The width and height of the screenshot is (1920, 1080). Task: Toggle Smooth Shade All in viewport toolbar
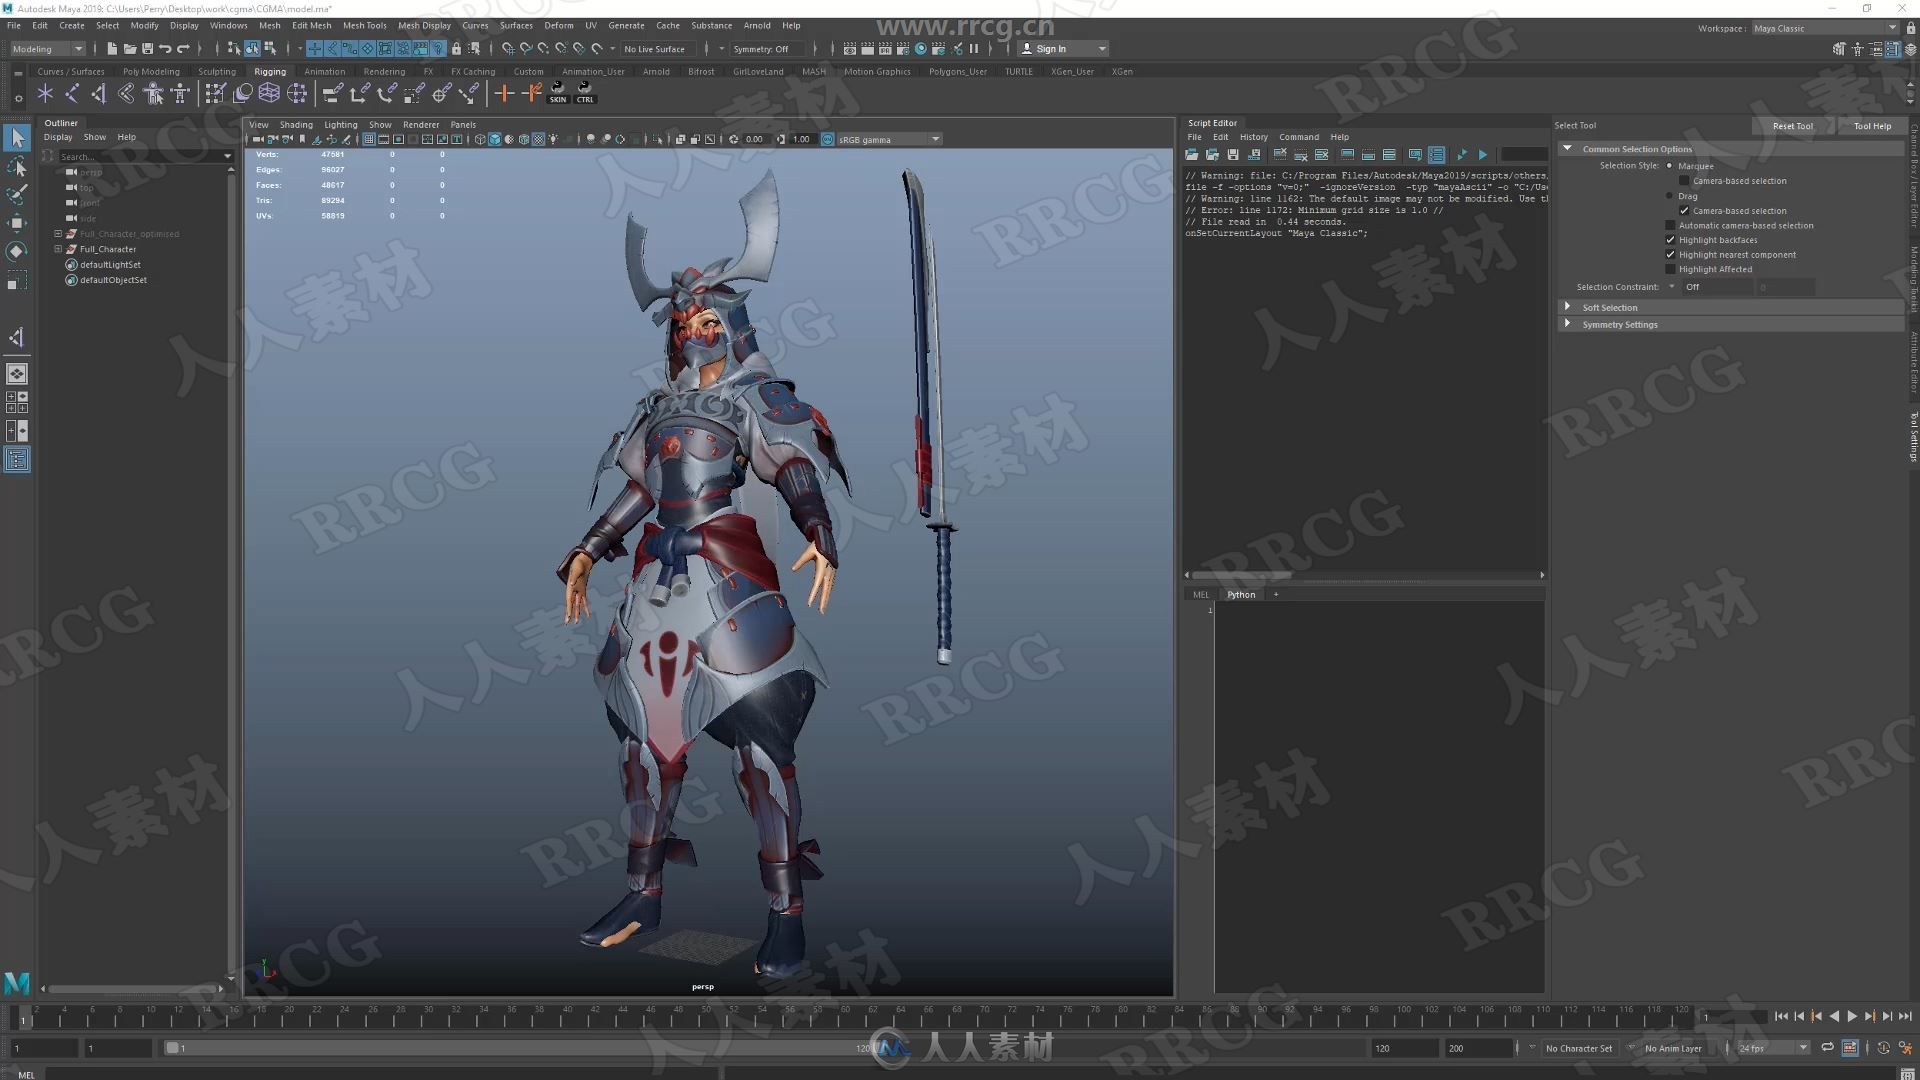[494, 139]
